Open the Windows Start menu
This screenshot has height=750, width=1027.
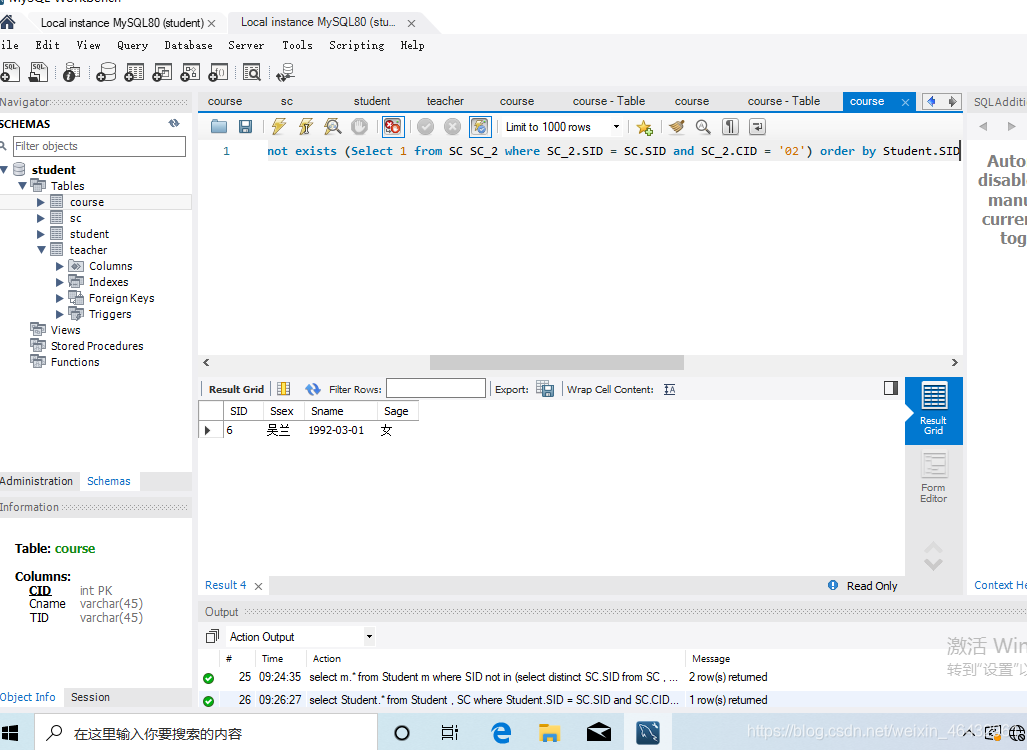pyautogui.click(x=10, y=732)
